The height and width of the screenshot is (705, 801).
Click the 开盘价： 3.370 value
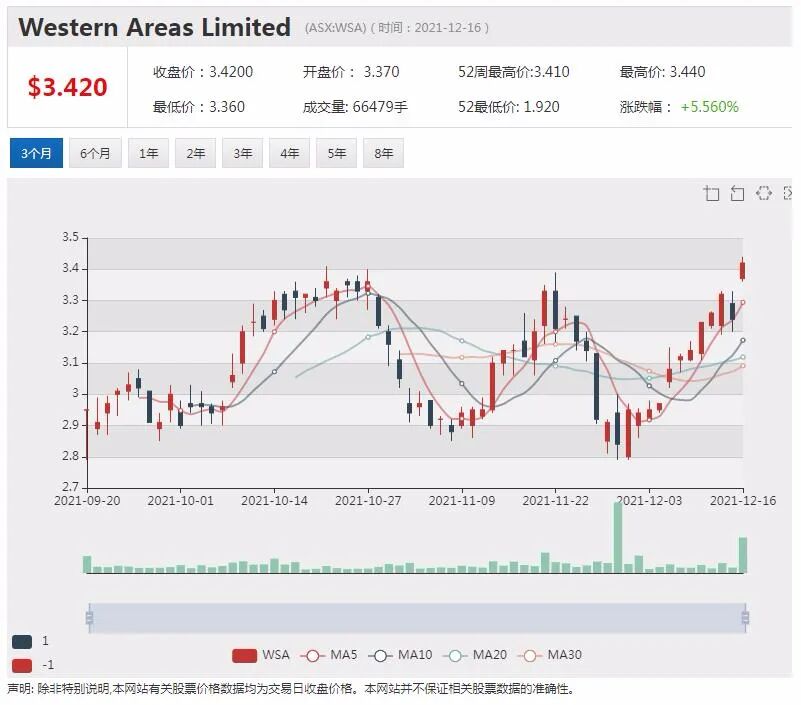click(351, 72)
